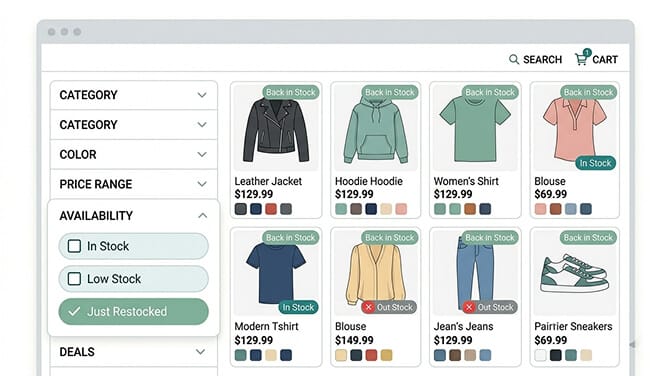Select dark charcoal swatch for Leather Jacket

(x=241, y=209)
